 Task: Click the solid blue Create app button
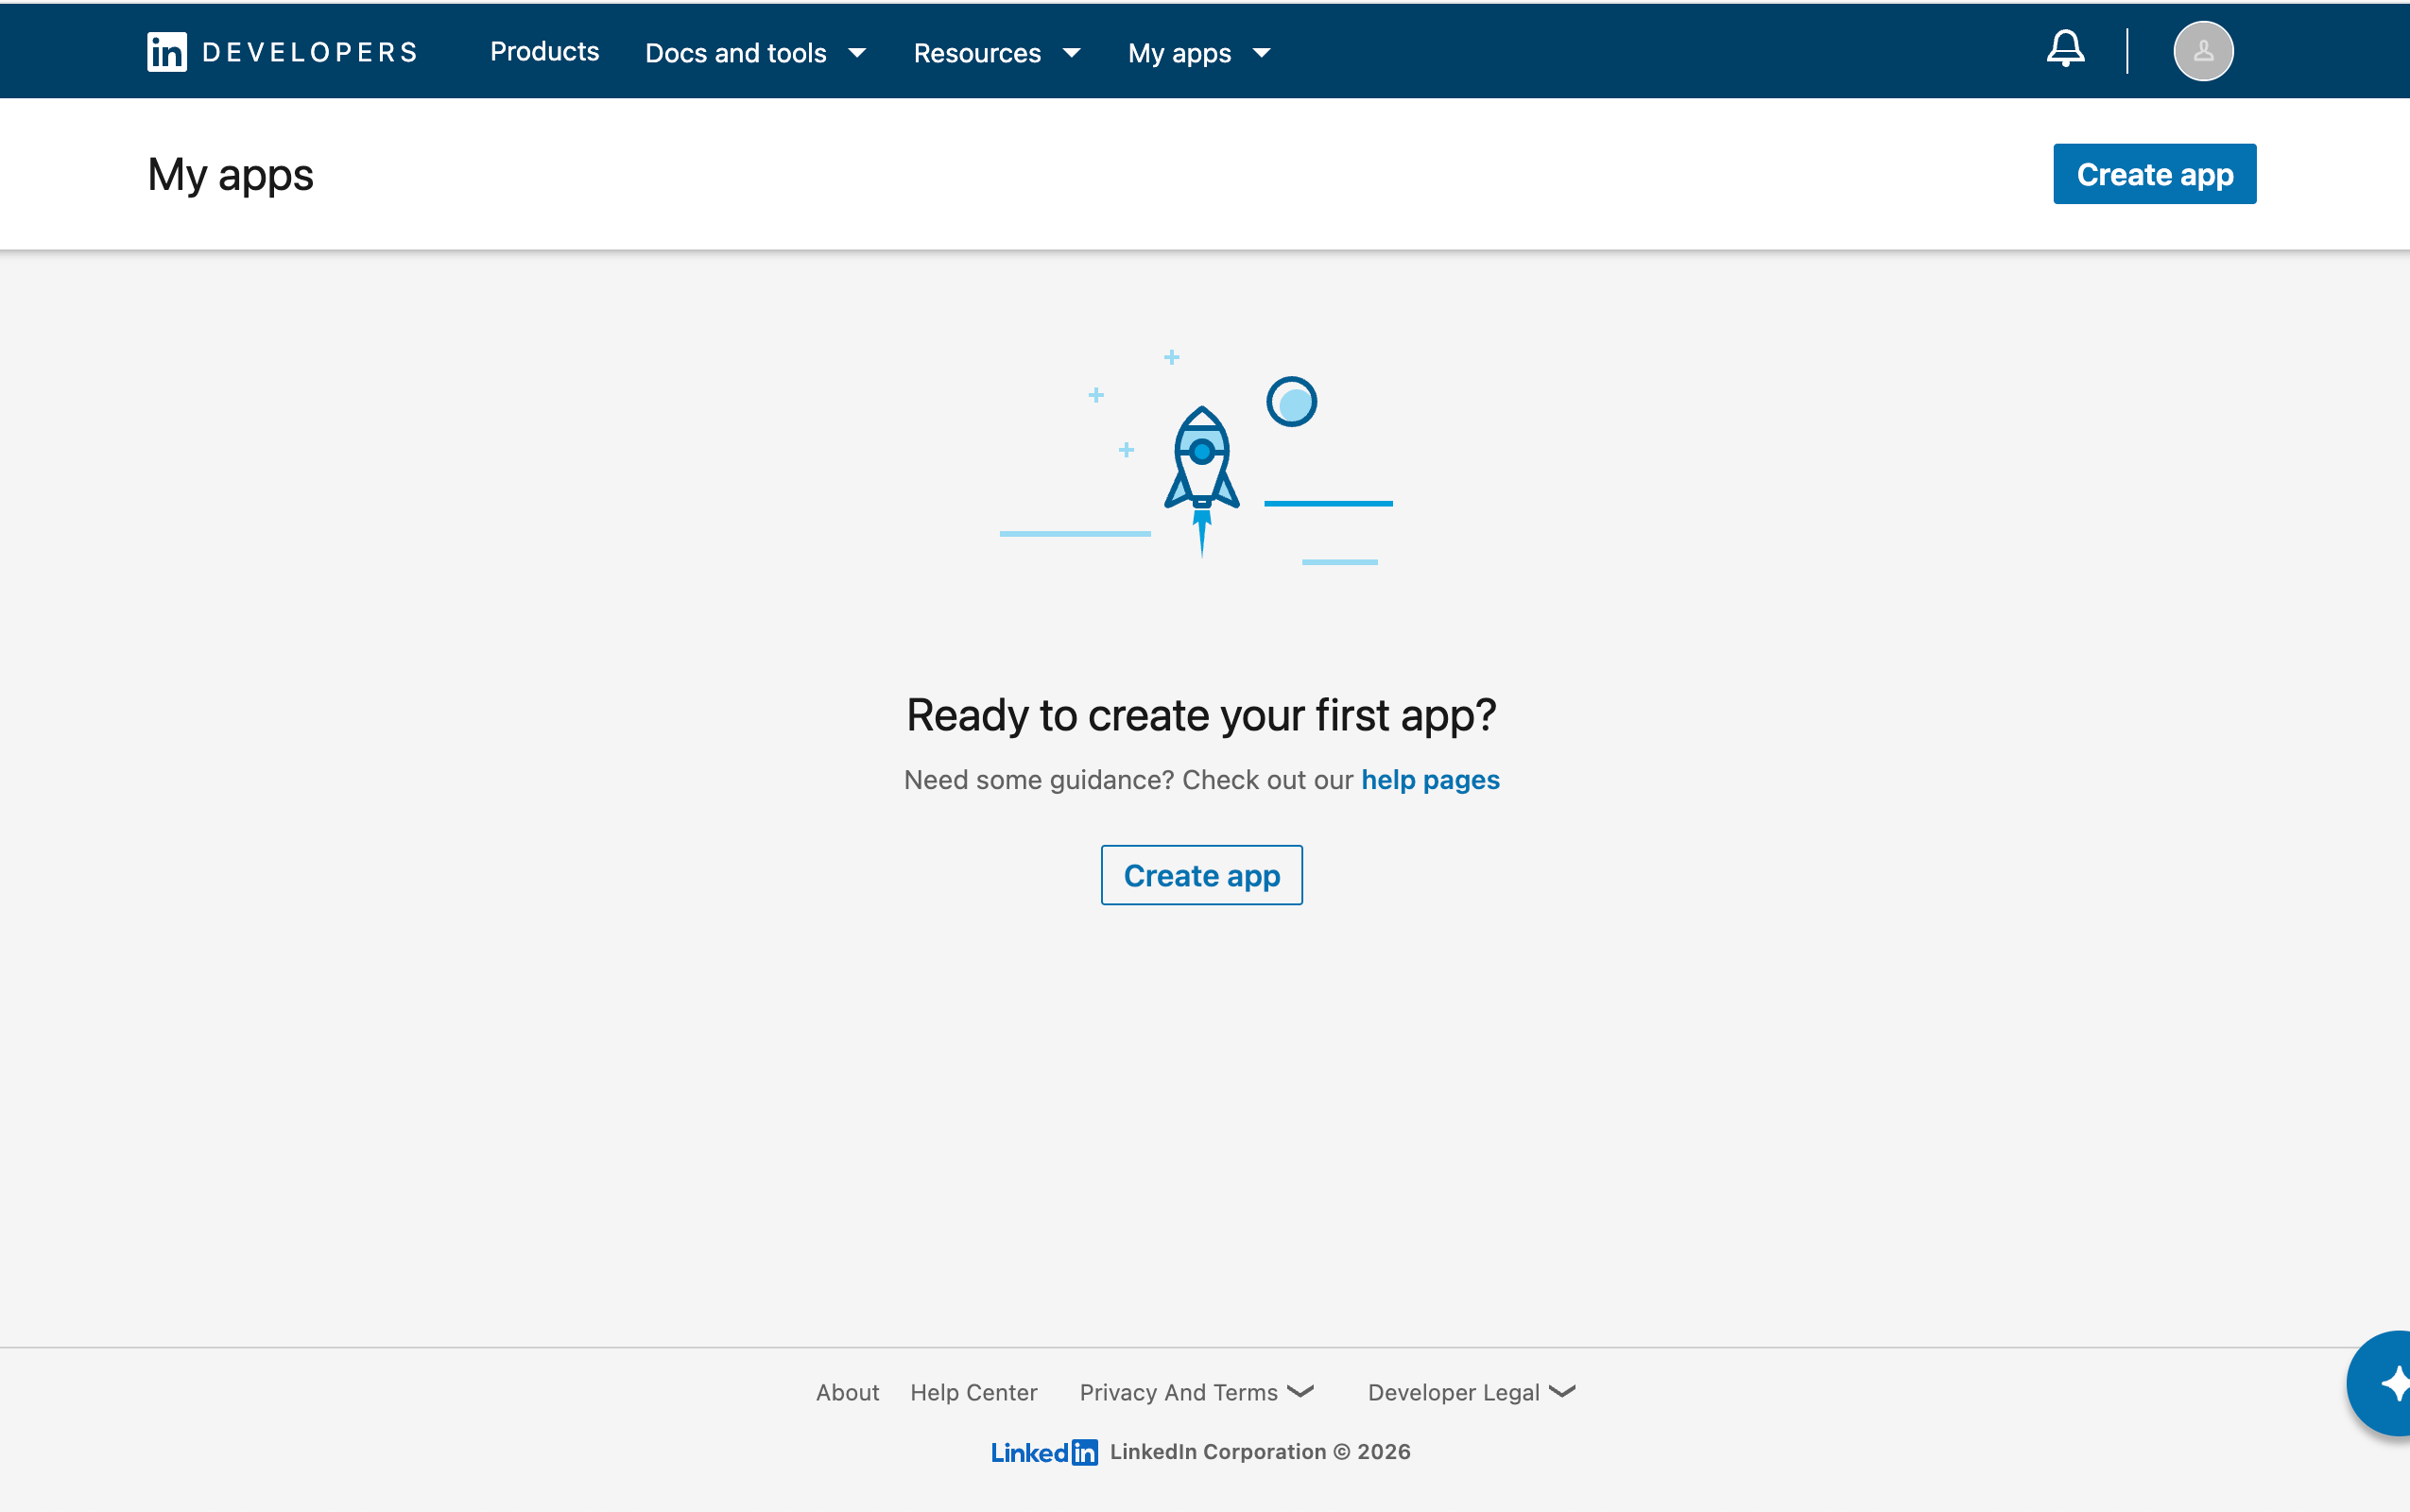pyautogui.click(x=2154, y=174)
